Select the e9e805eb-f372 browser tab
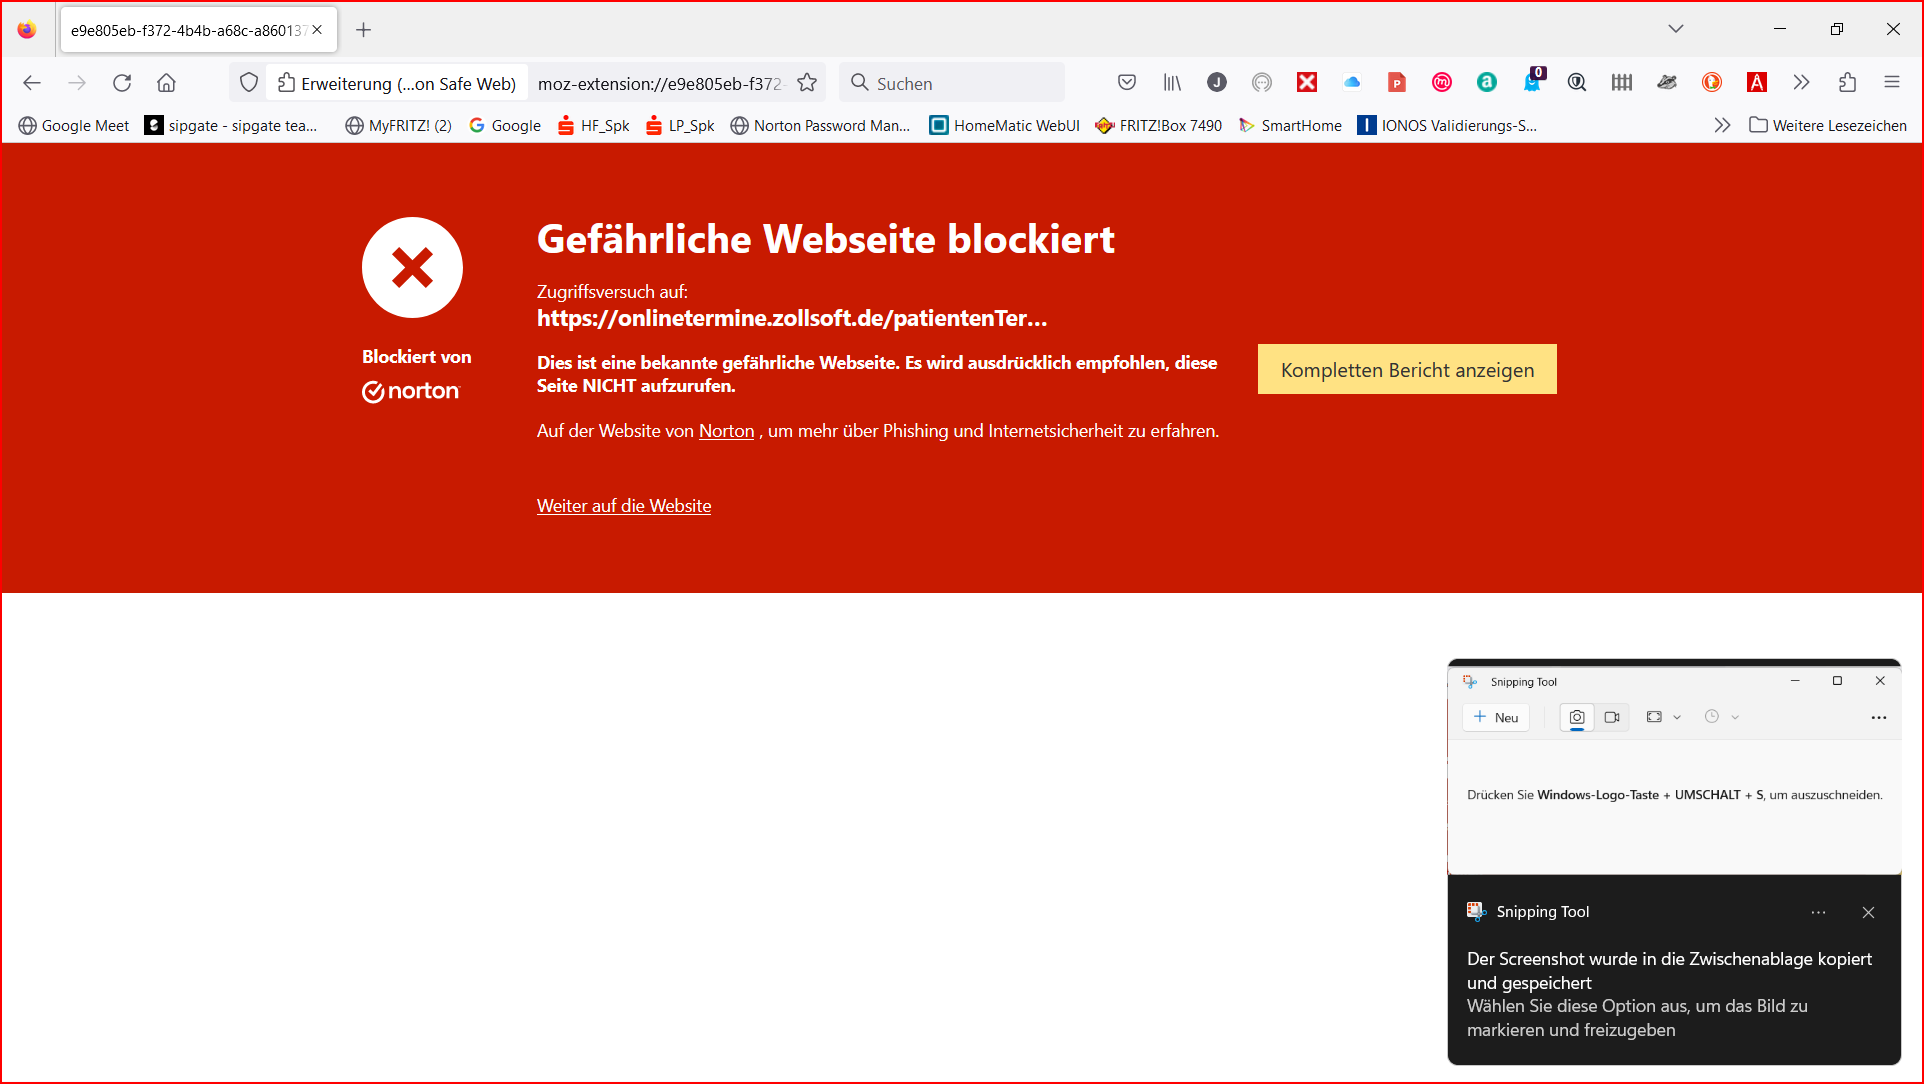1924x1084 pixels. click(198, 30)
